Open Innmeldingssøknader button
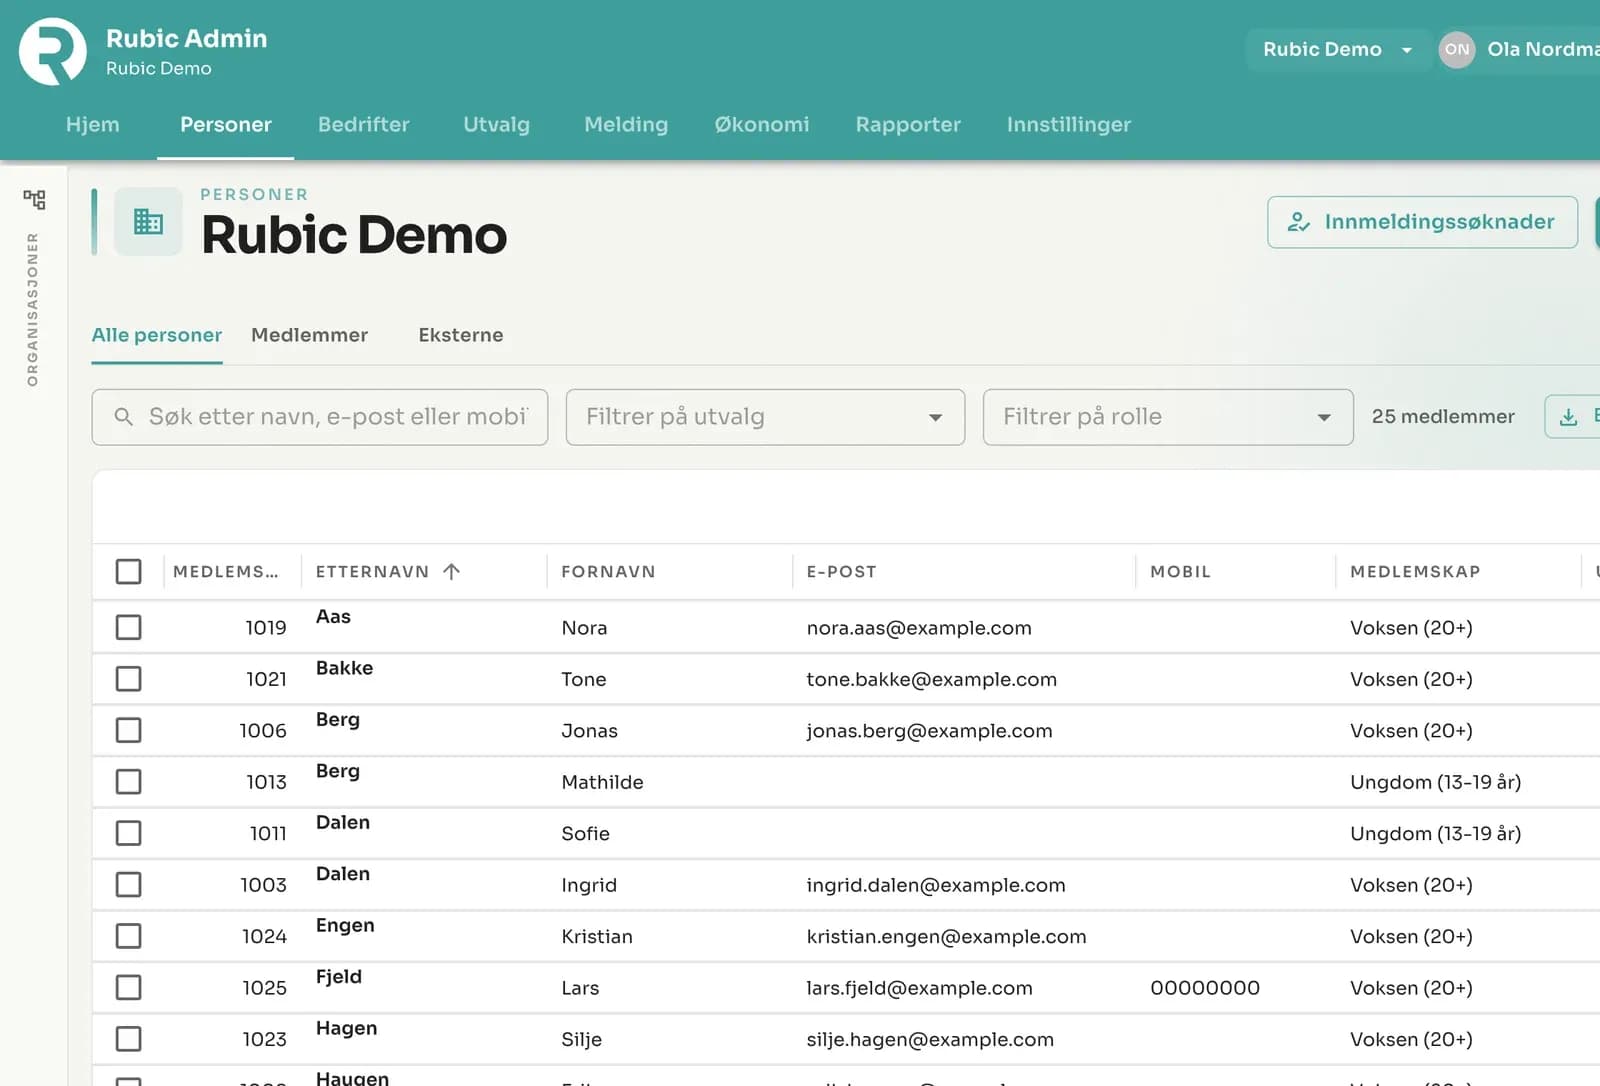This screenshot has width=1600, height=1086. pyautogui.click(x=1422, y=222)
